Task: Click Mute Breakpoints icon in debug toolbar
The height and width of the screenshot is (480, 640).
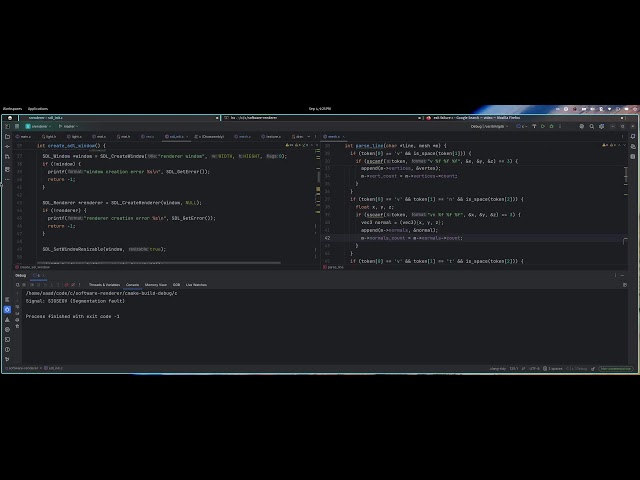Action: coord(73,285)
